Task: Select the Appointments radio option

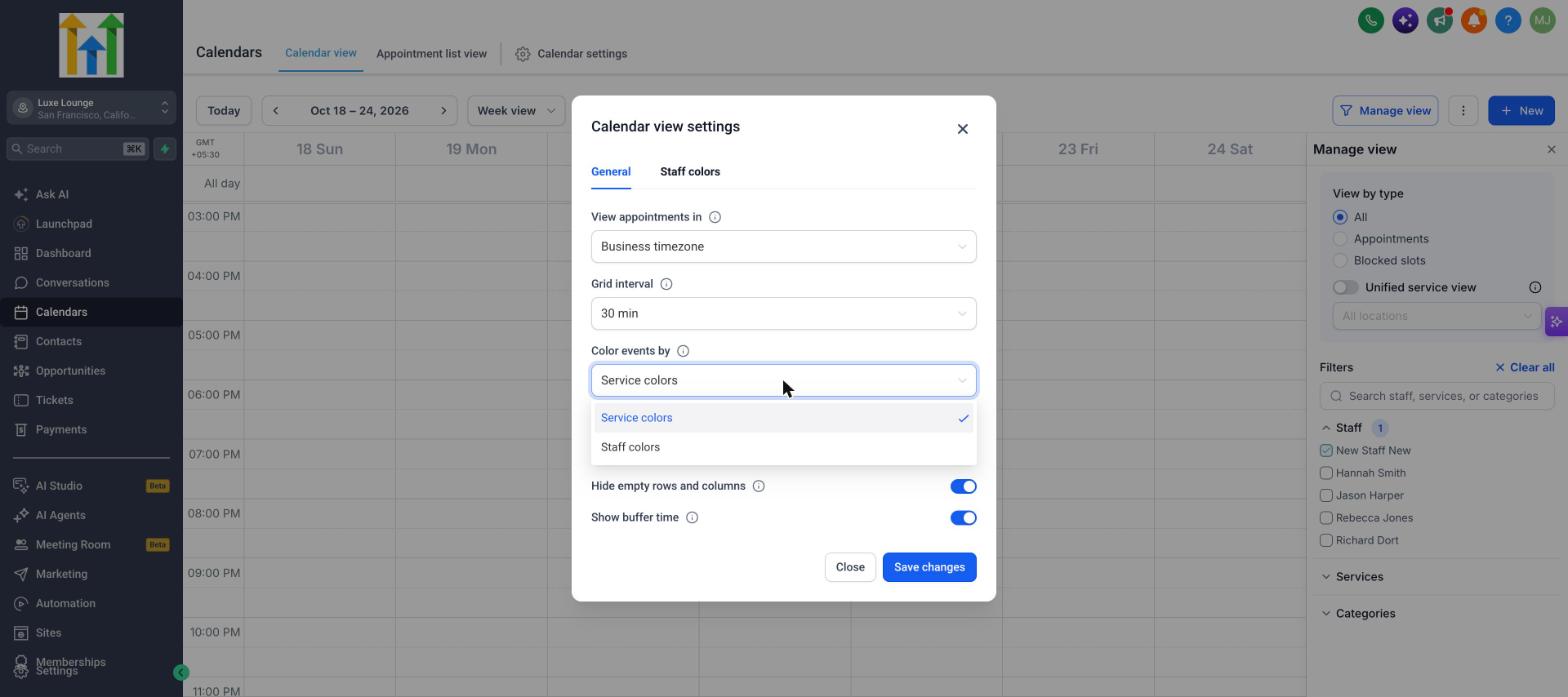Action: [1340, 239]
